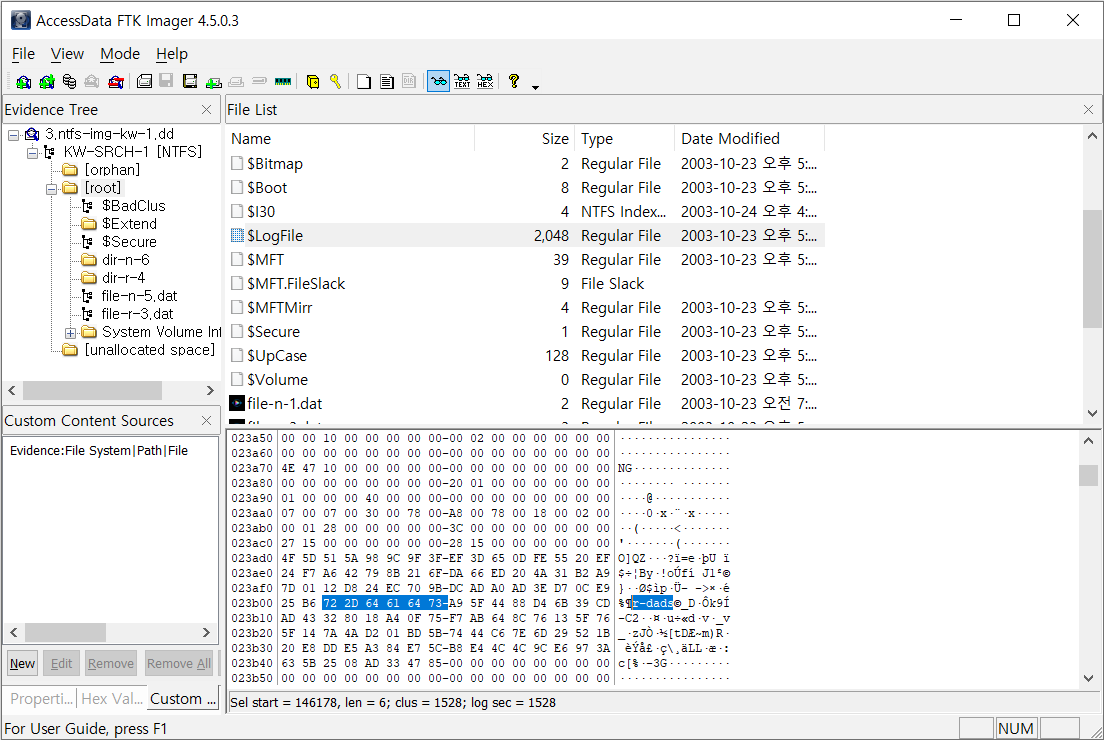Viewport: 1104px width, 740px height.
Task: Open the Image Mounting tool icon
Action: click(x=69, y=82)
